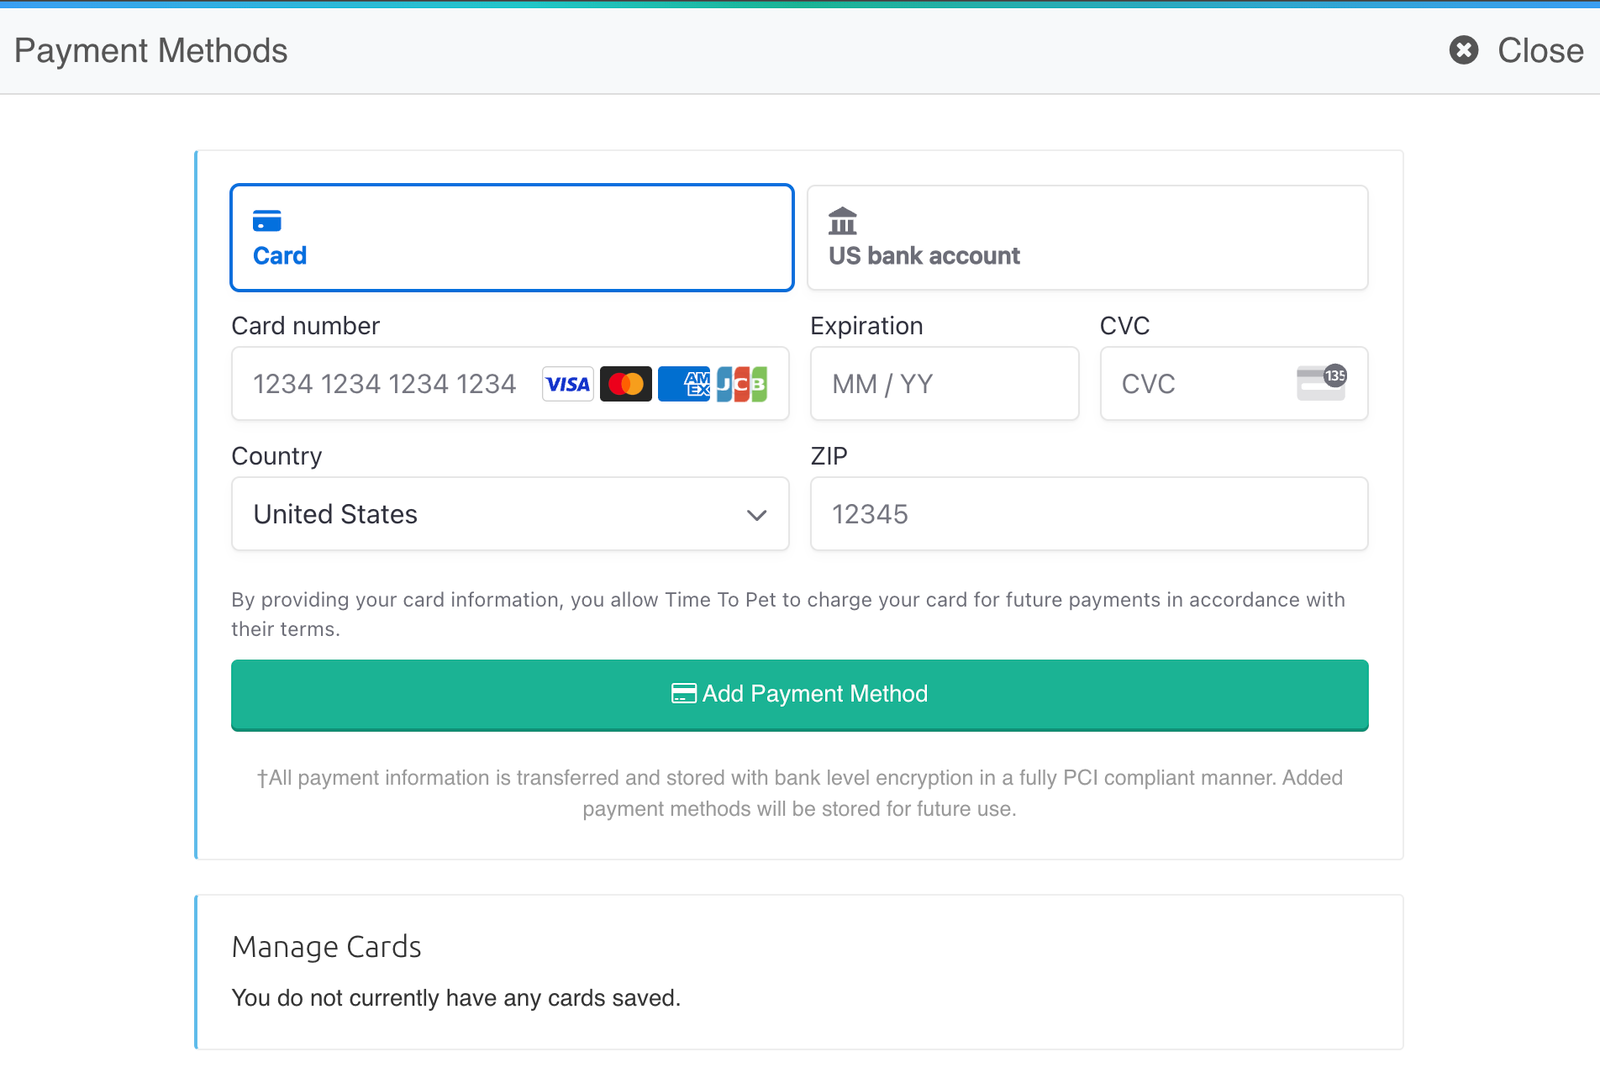This screenshot has width=1600, height=1077.
Task: Click the JCB card logo
Action: point(742,384)
